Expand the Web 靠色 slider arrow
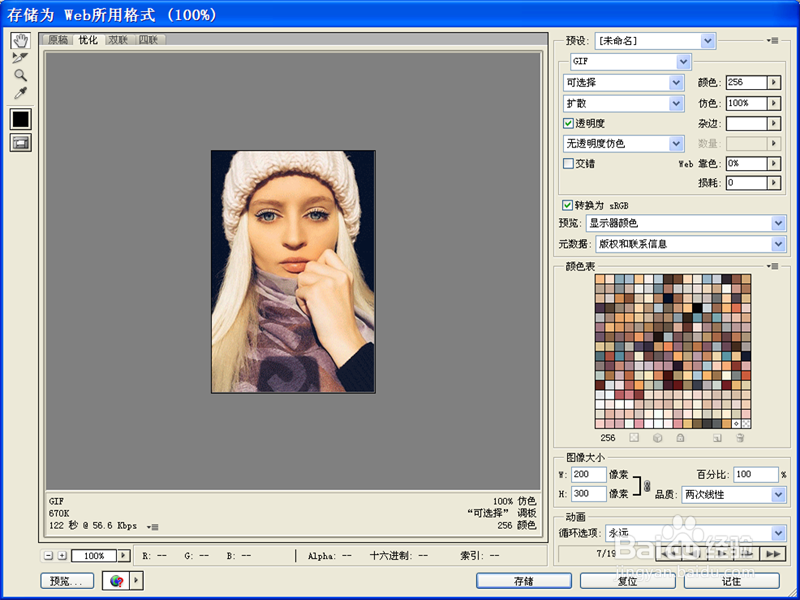Screen dimensions: 800x600 coord(774,164)
